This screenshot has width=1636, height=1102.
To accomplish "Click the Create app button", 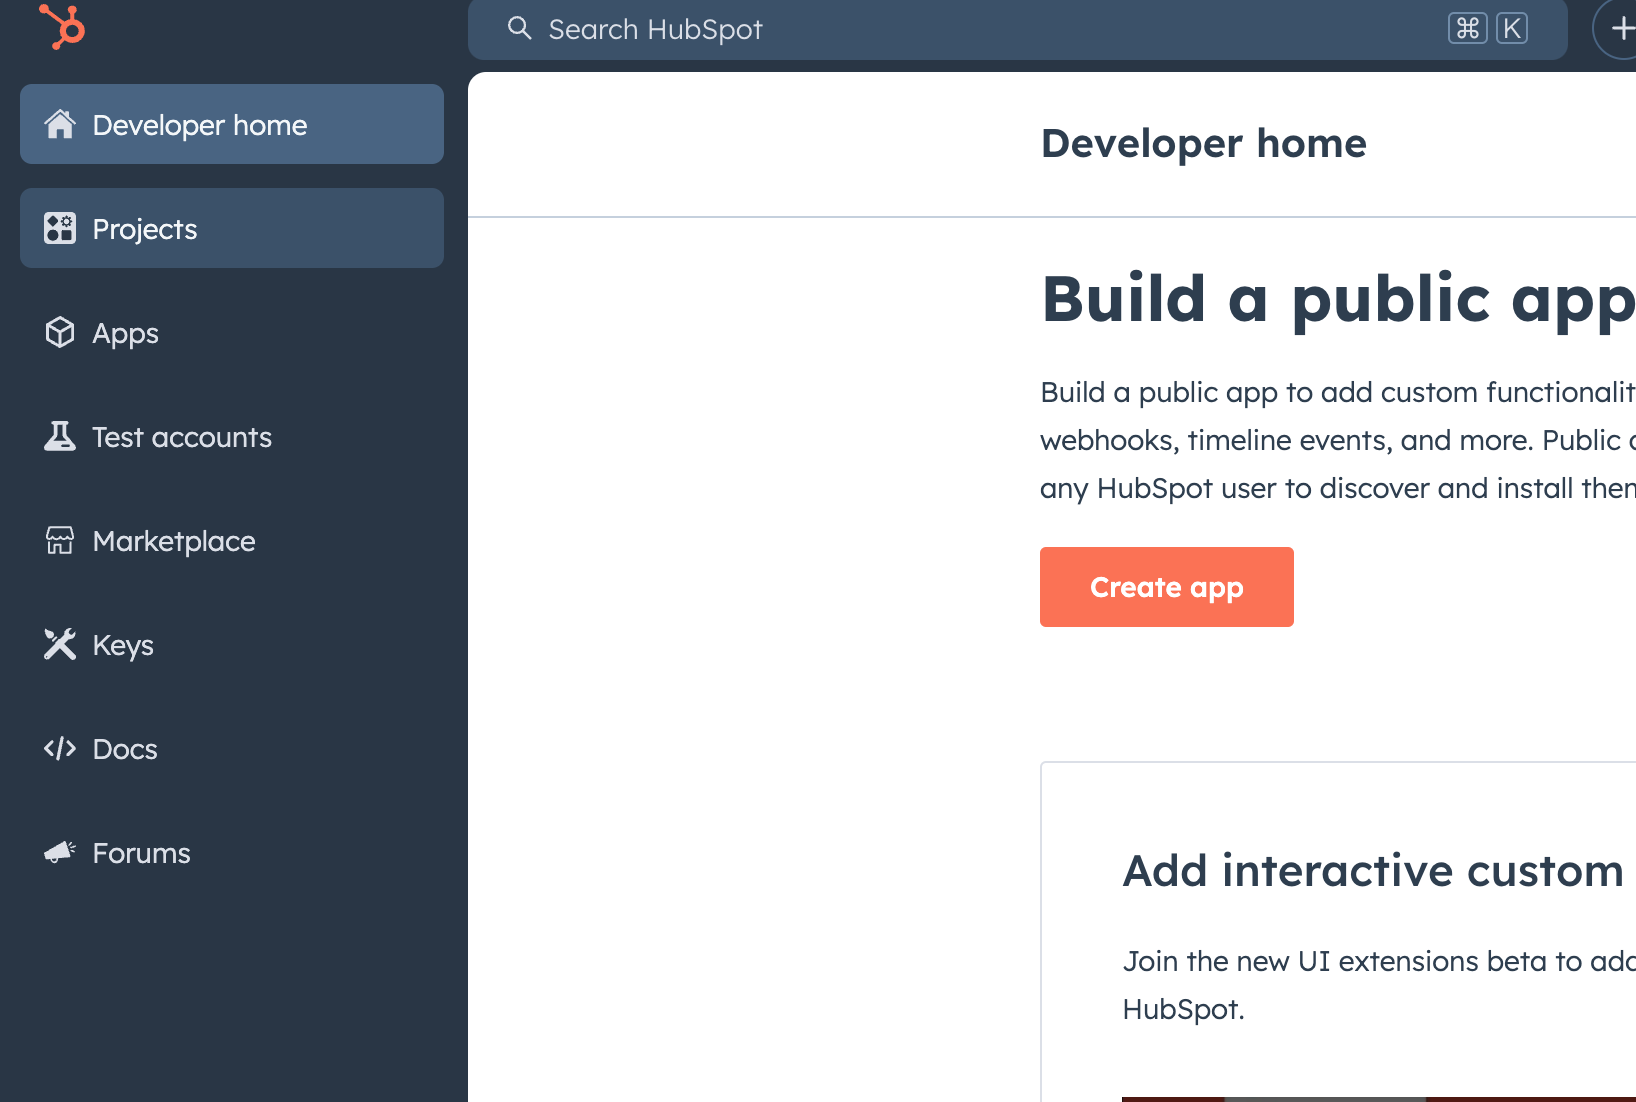I will pos(1167,587).
